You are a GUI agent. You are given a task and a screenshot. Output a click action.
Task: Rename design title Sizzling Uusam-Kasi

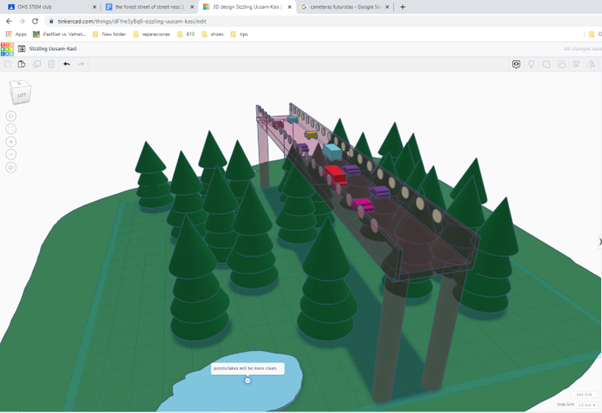tap(53, 49)
